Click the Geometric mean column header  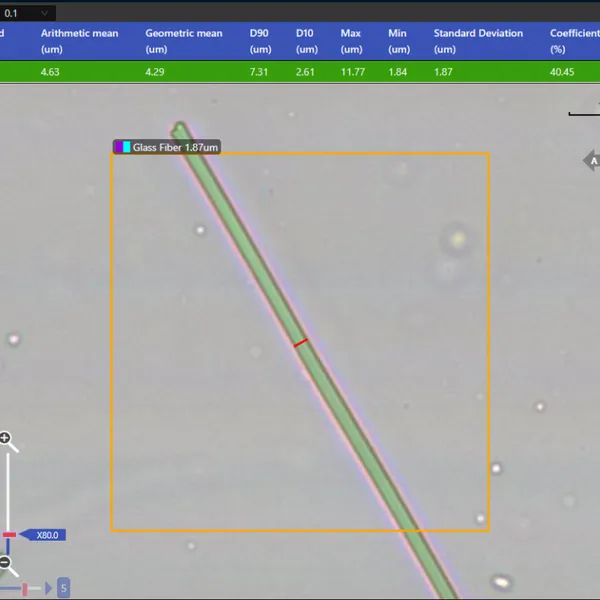(184, 41)
